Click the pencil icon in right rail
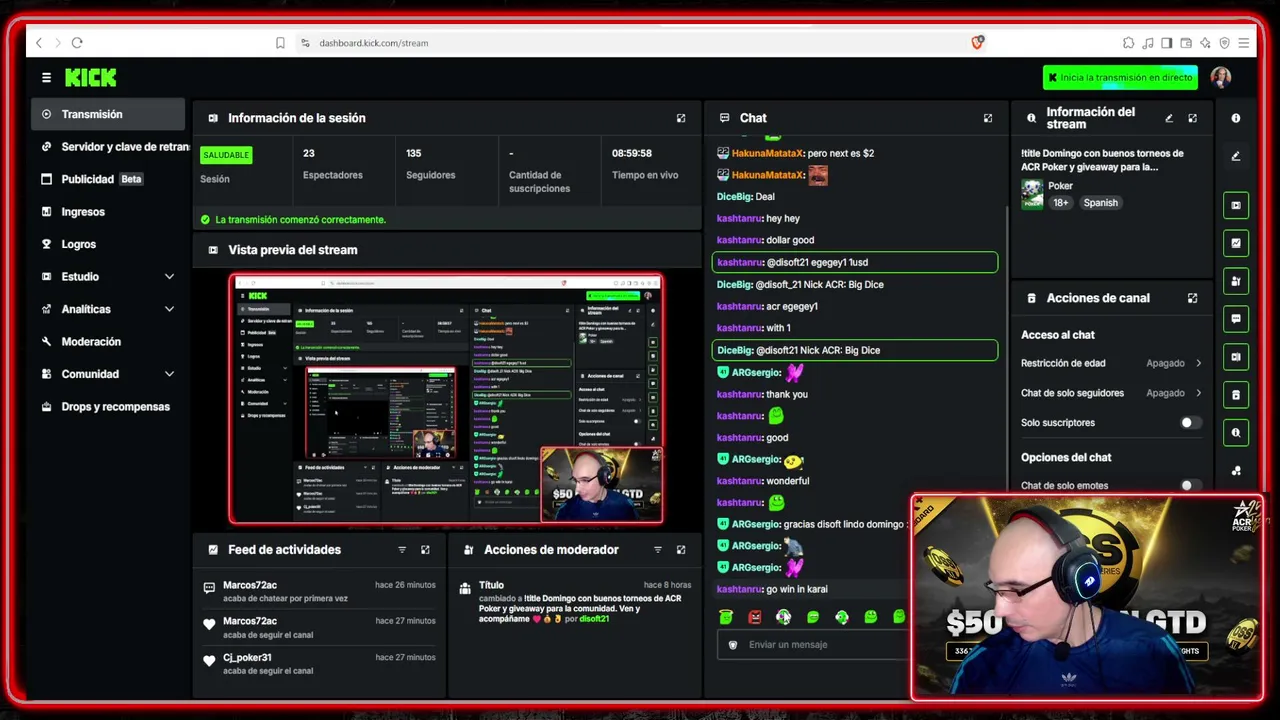Screen dimensions: 1280x720 pos(1236,156)
